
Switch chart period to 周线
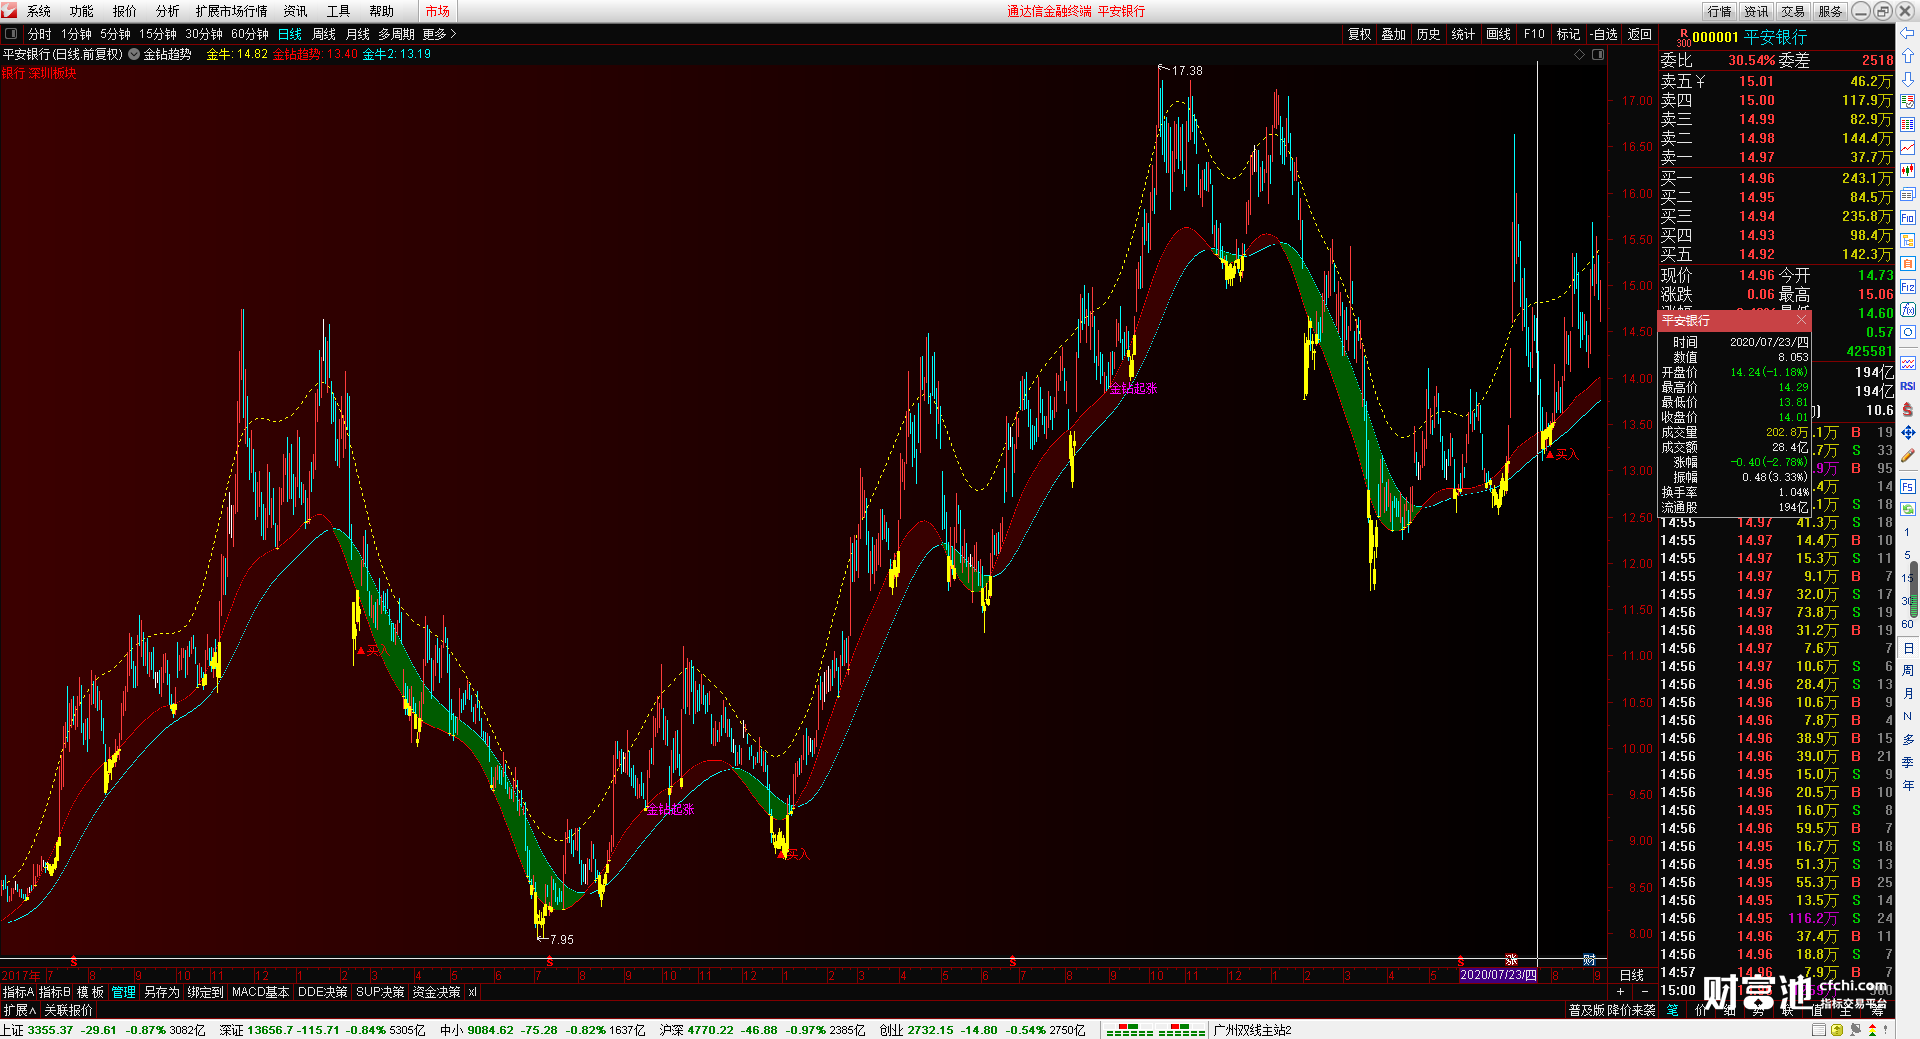[x=324, y=34]
